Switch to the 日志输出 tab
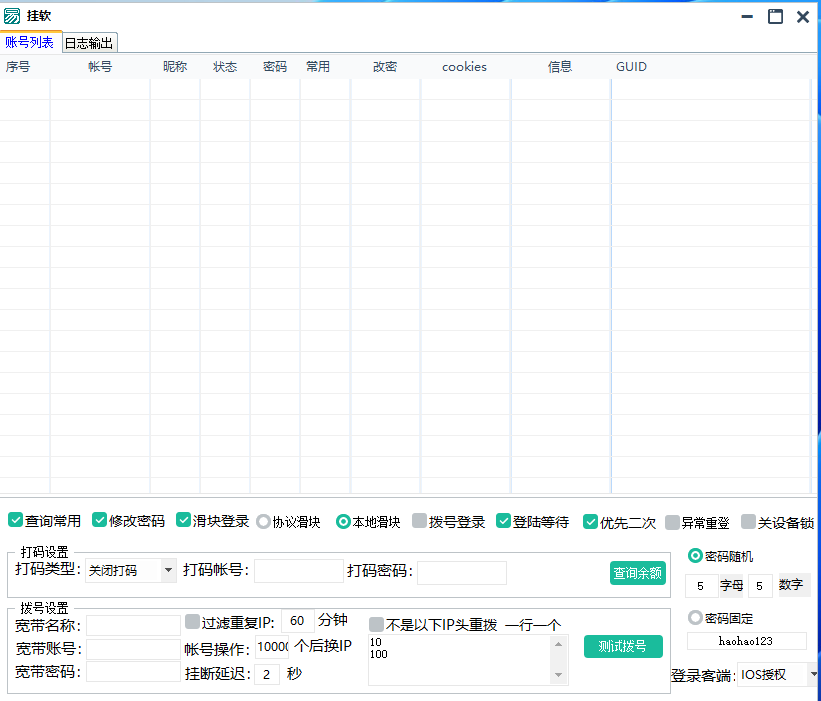This screenshot has width=821, height=701. pos(89,43)
